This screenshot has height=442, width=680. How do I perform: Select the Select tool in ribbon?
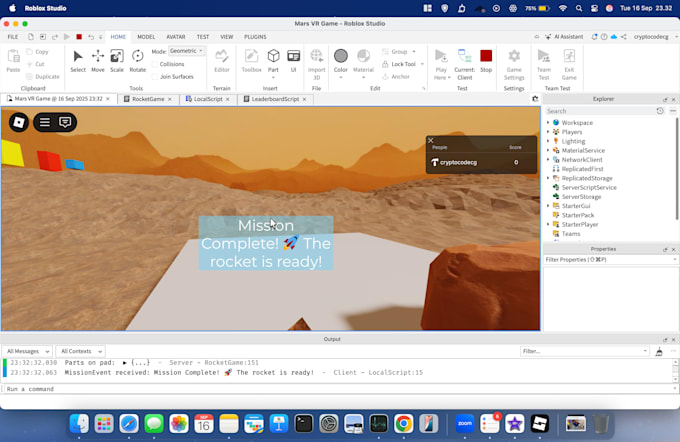(78, 61)
